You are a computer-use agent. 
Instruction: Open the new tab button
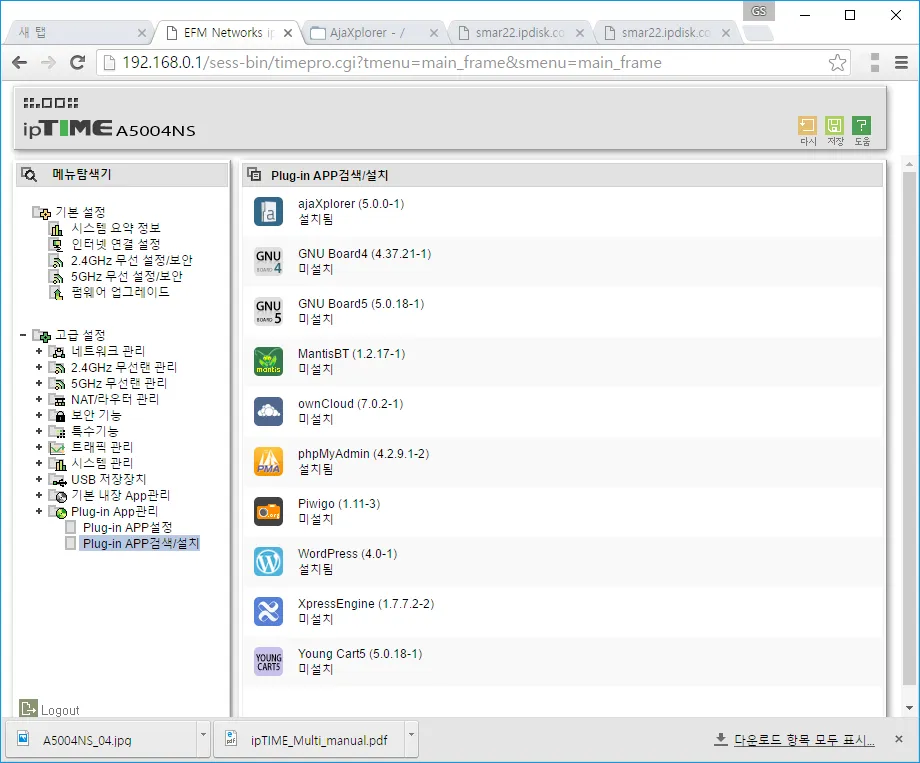click(x=759, y=33)
